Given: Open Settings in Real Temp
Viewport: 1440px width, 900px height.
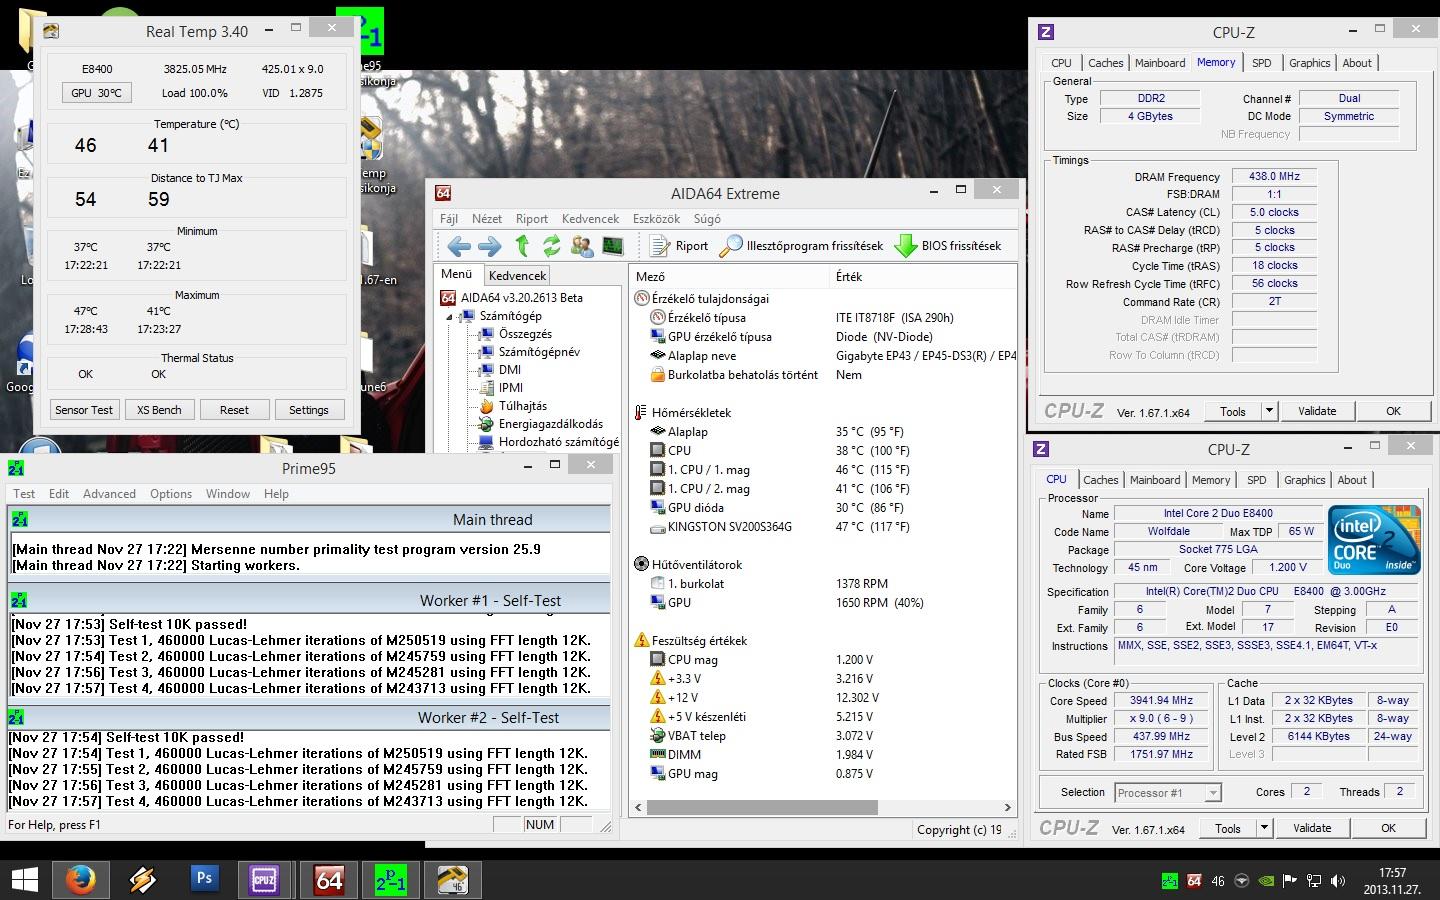Looking at the screenshot, I should 309,410.
